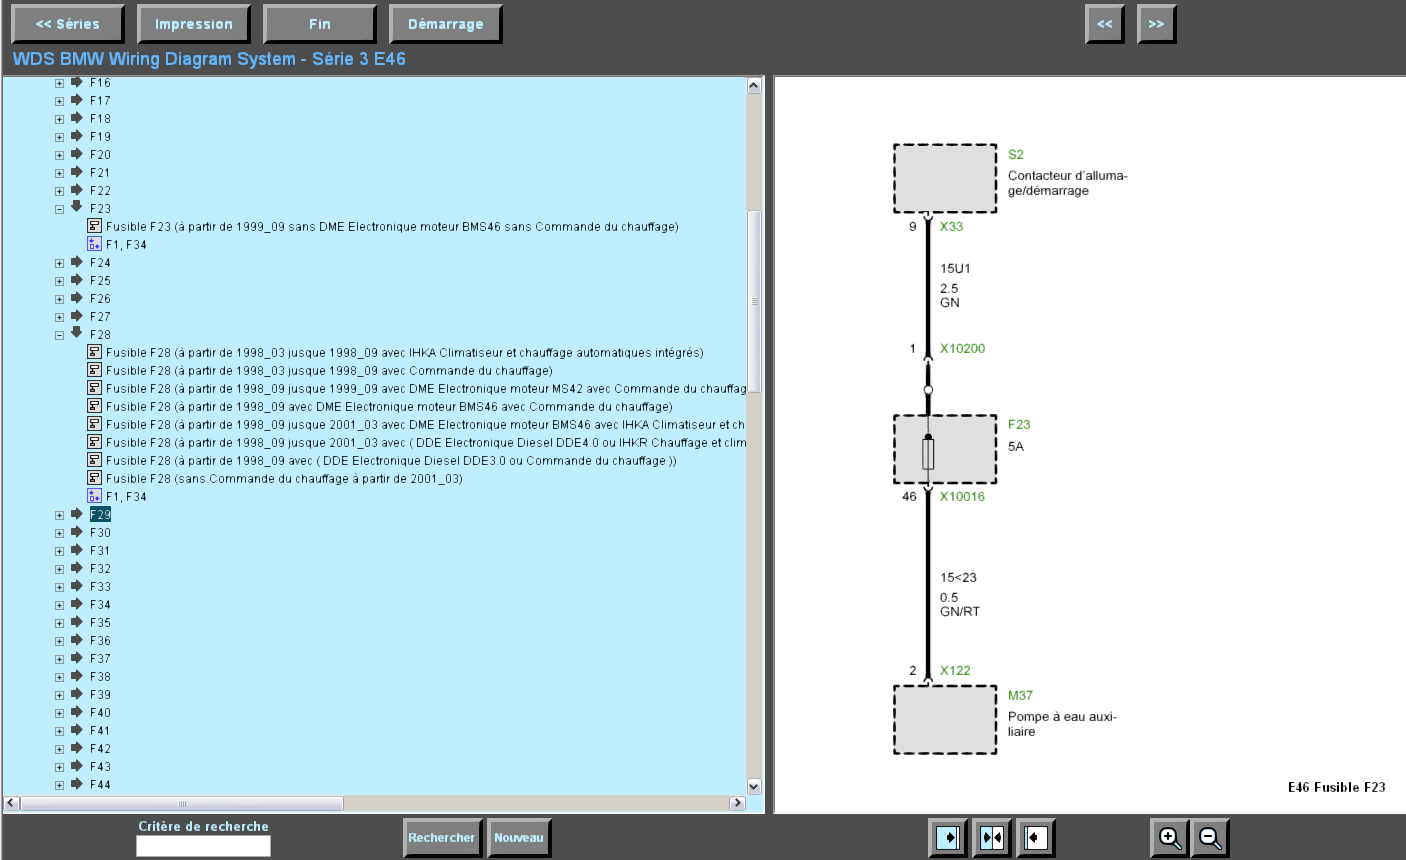Select the highlighted F29 tree item
This screenshot has height=860, width=1406.
[100, 514]
